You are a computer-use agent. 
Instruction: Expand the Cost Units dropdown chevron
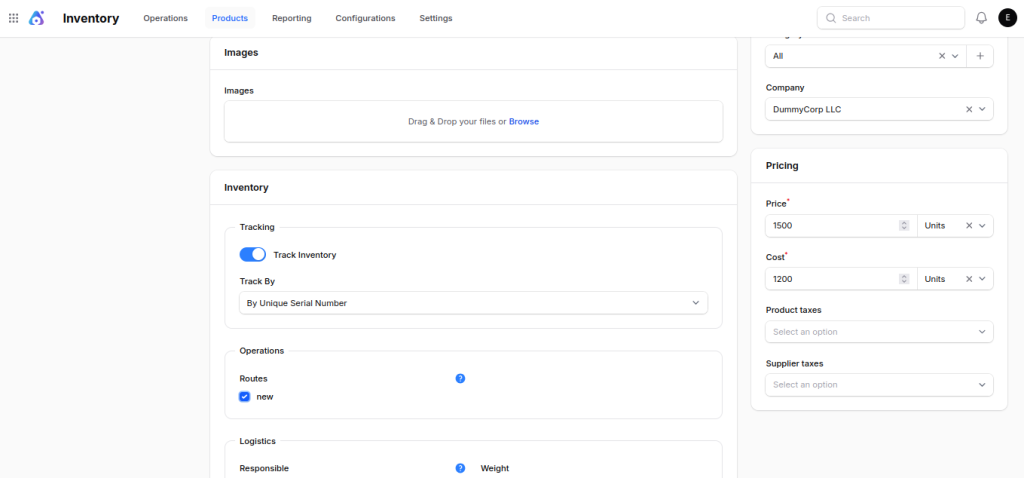pos(982,279)
